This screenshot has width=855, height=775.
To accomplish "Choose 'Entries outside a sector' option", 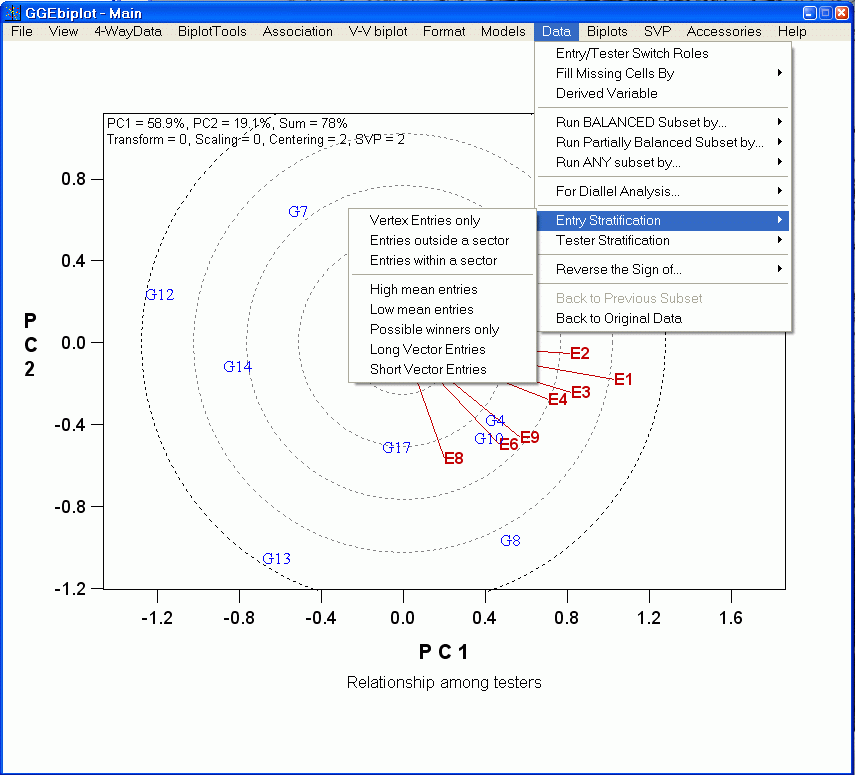I will (x=439, y=240).
